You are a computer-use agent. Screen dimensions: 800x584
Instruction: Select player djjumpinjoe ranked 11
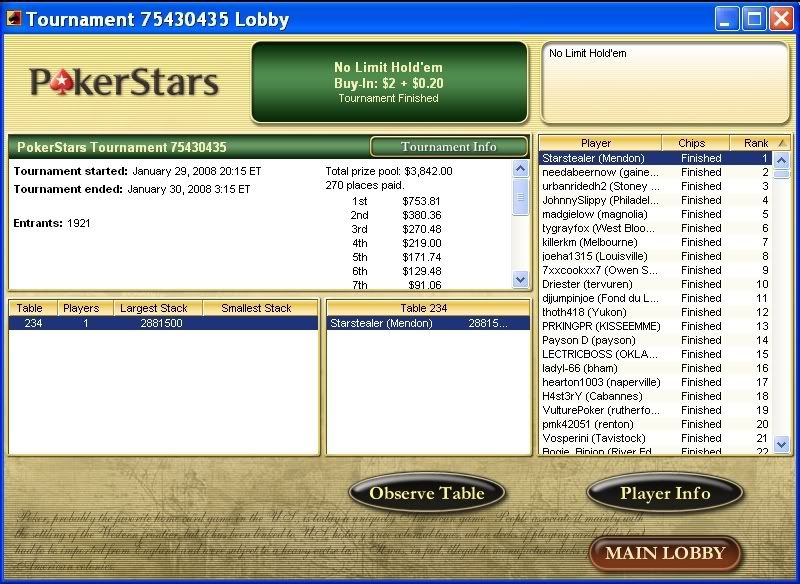coord(656,298)
